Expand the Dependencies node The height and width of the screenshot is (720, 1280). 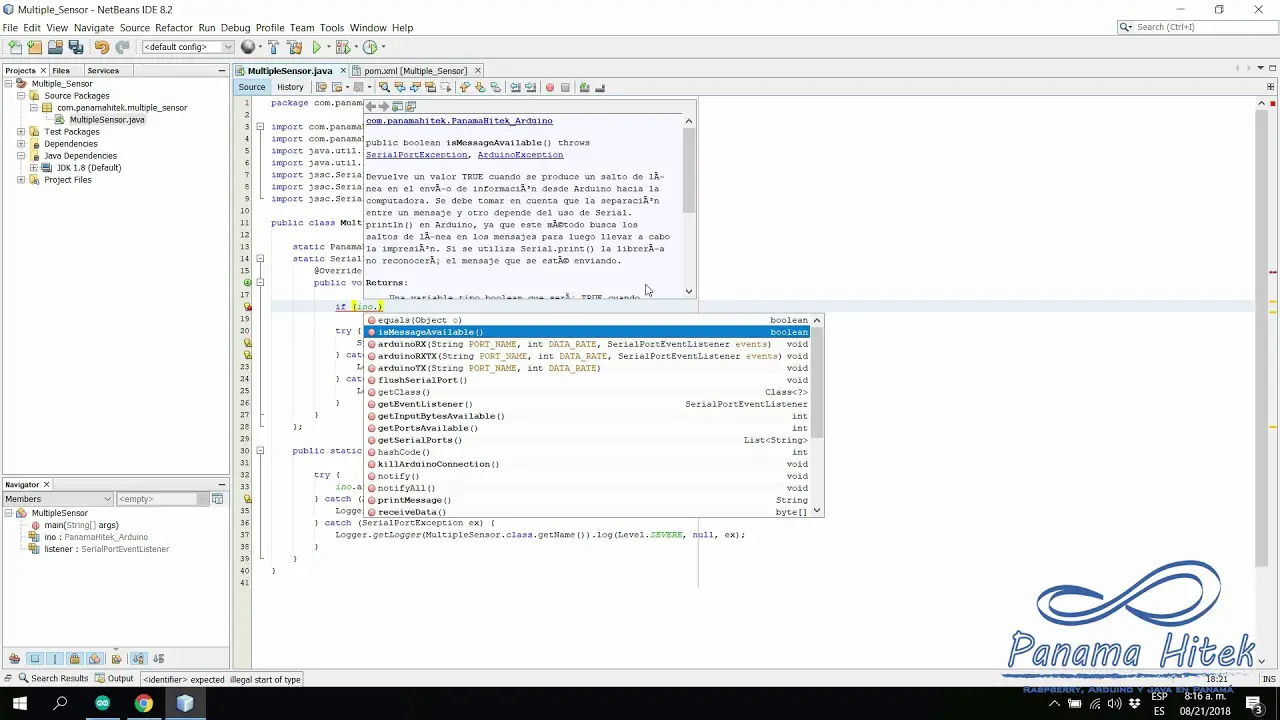[x=21, y=143]
